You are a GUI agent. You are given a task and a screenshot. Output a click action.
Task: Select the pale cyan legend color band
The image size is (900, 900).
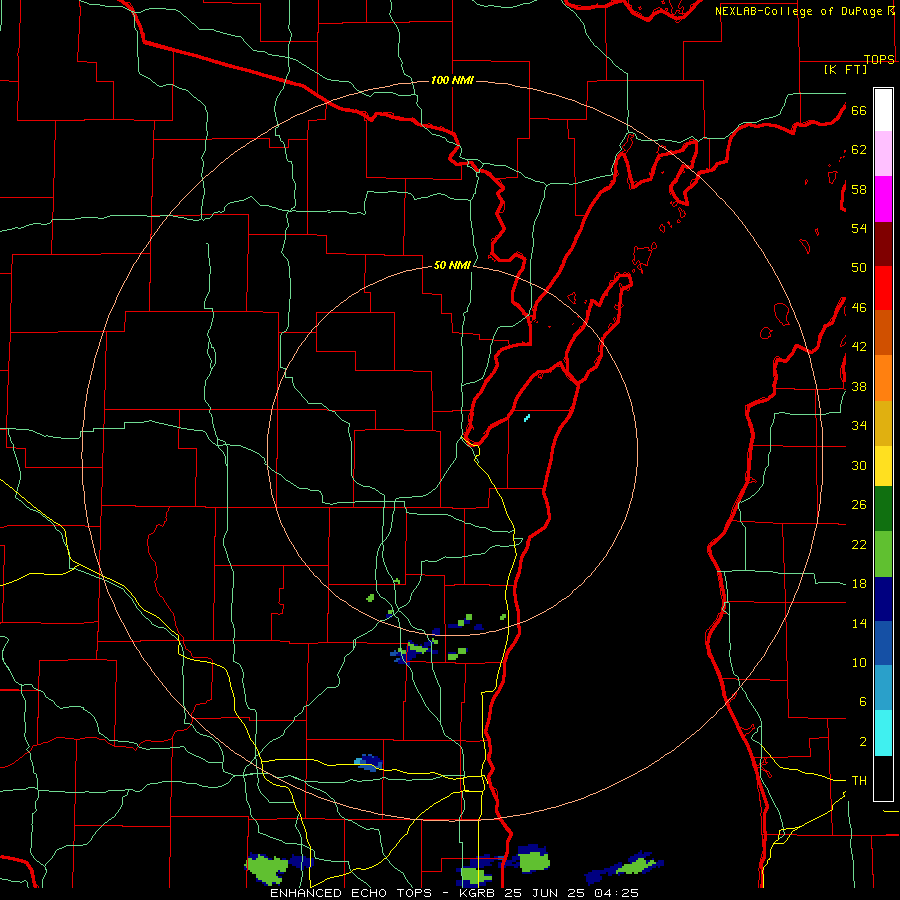(883, 733)
